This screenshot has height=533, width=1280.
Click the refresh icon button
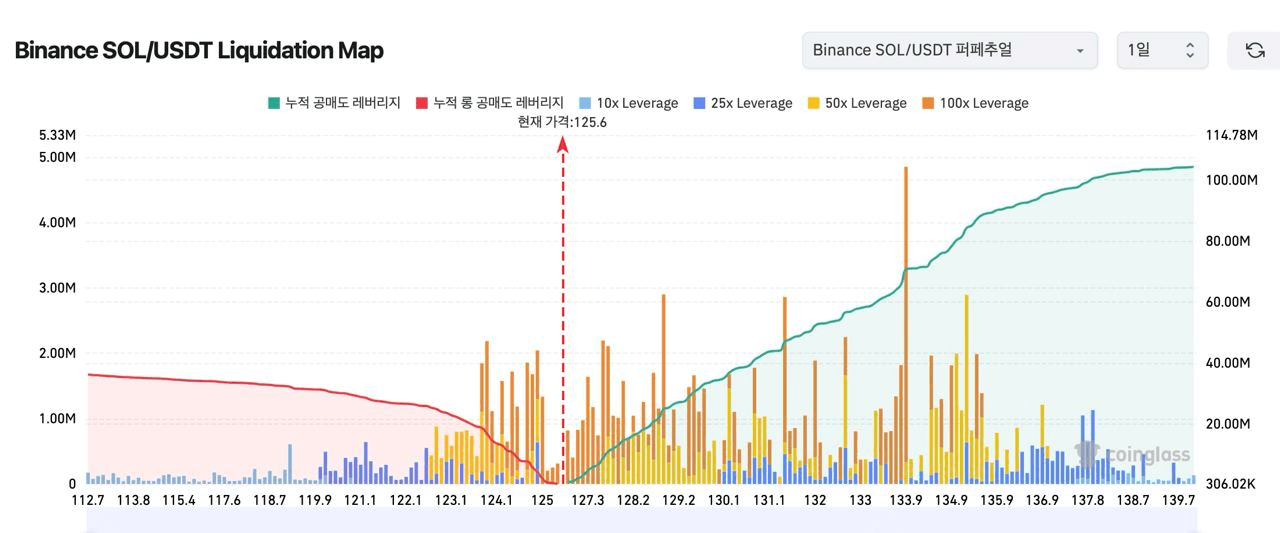point(1254,50)
